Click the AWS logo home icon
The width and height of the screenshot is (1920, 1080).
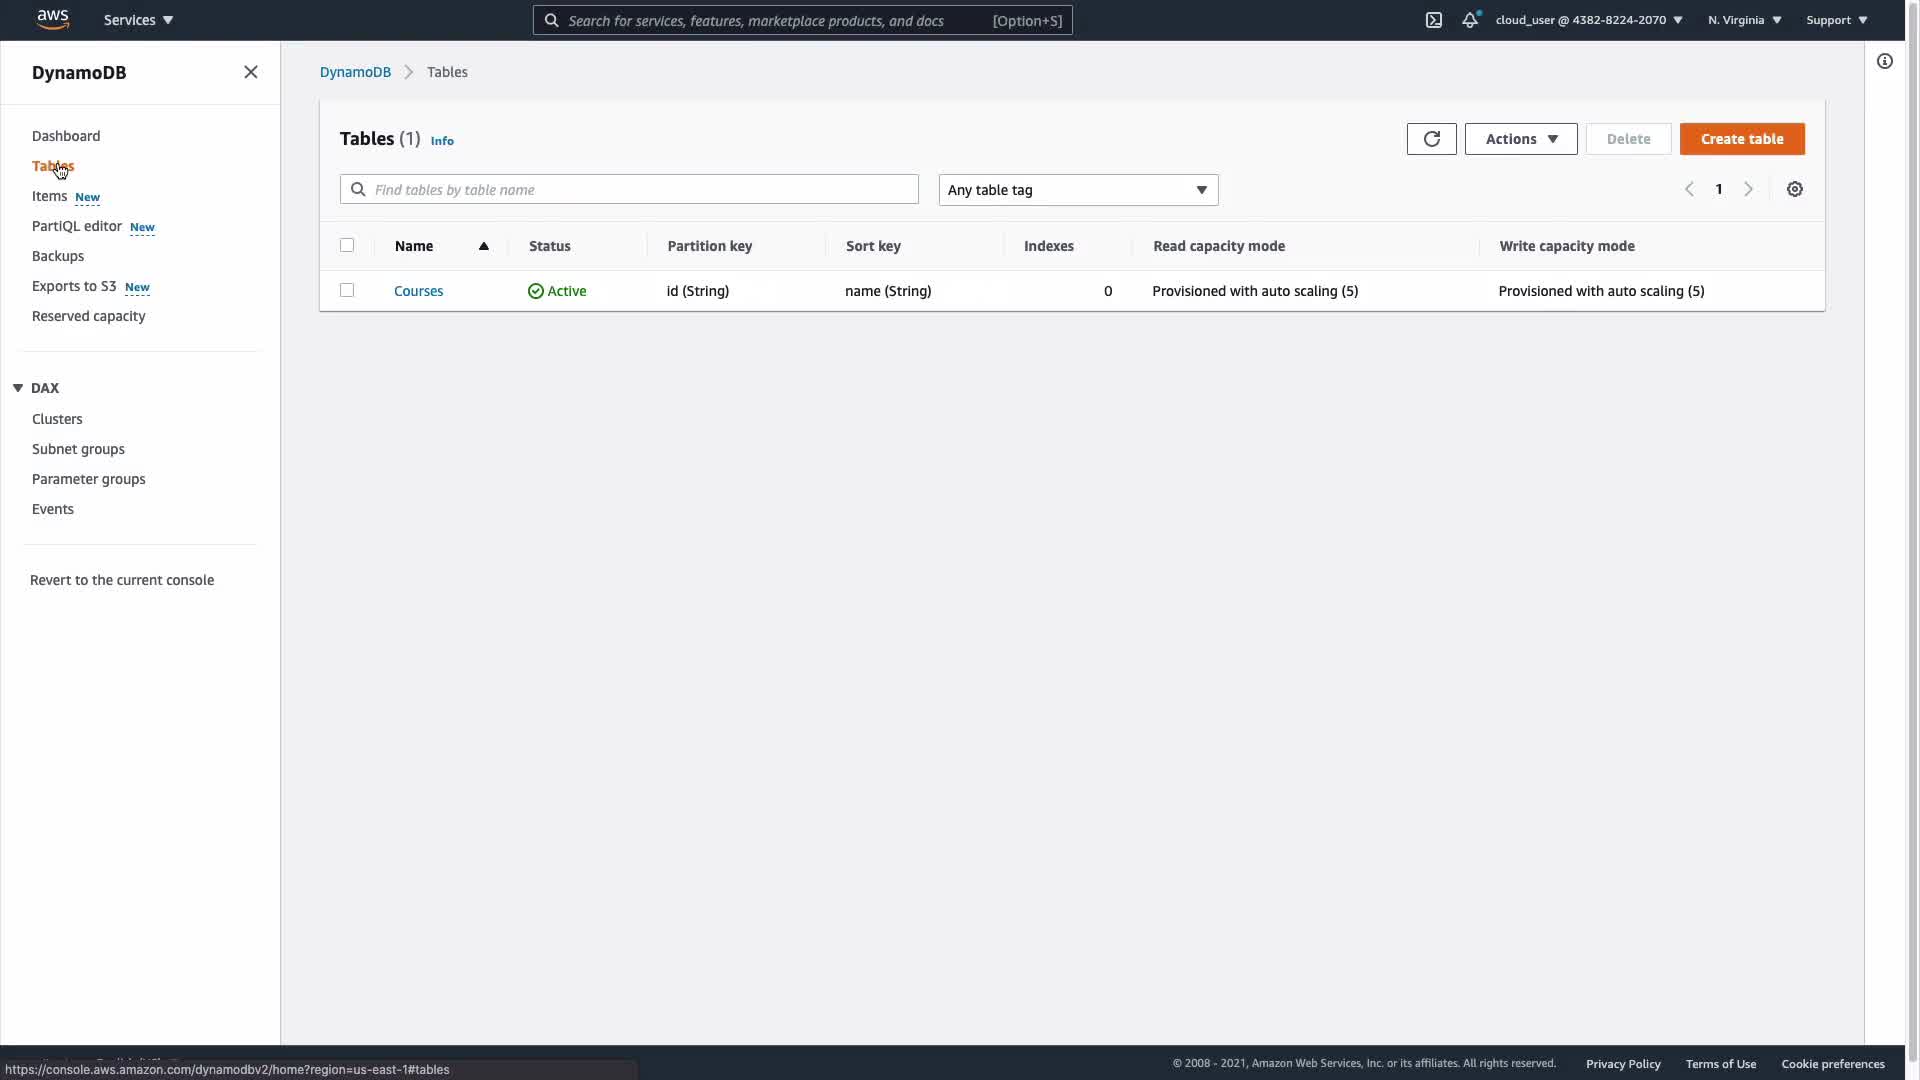click(x=52, y=19)
